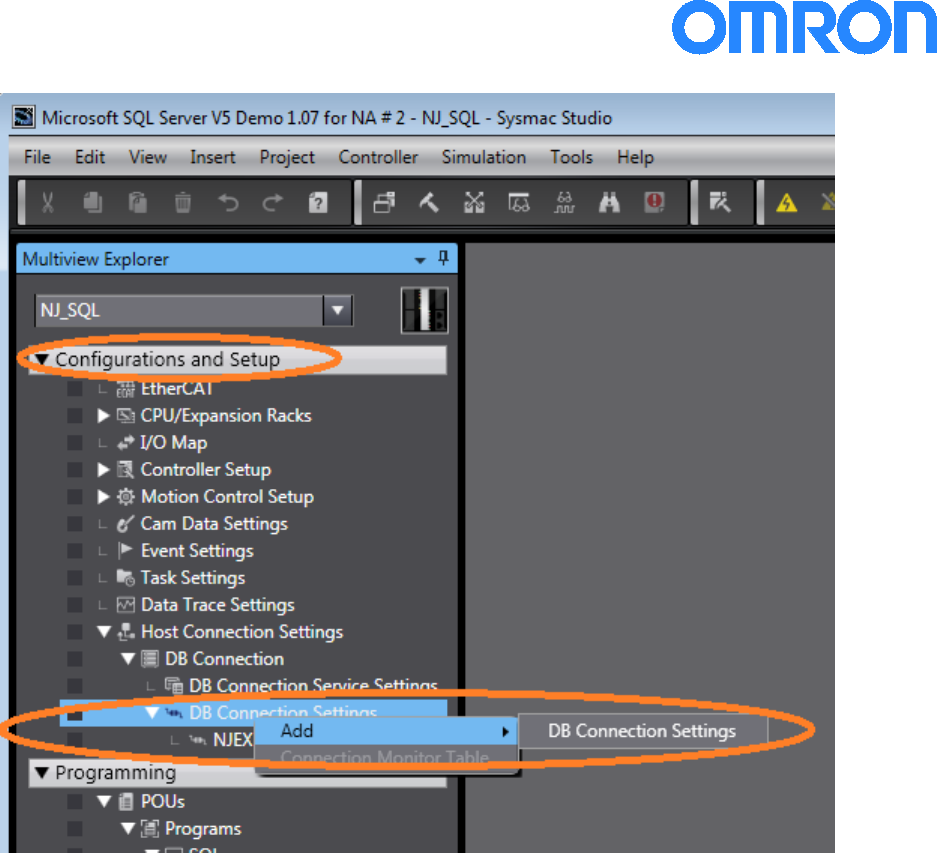This screenshot has width=937, height=853.
Task: Click the Paste clipboard toolbar icon
Action: [x=137, y=203]
